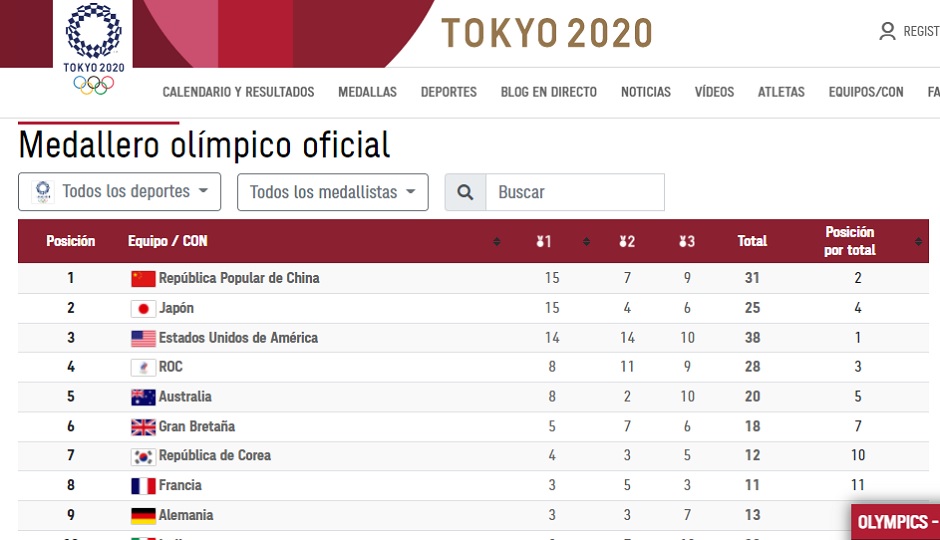Click the Tokyo 2020 Olympic logo
Screen dimensions: 940x540
[x=94, y=49]
